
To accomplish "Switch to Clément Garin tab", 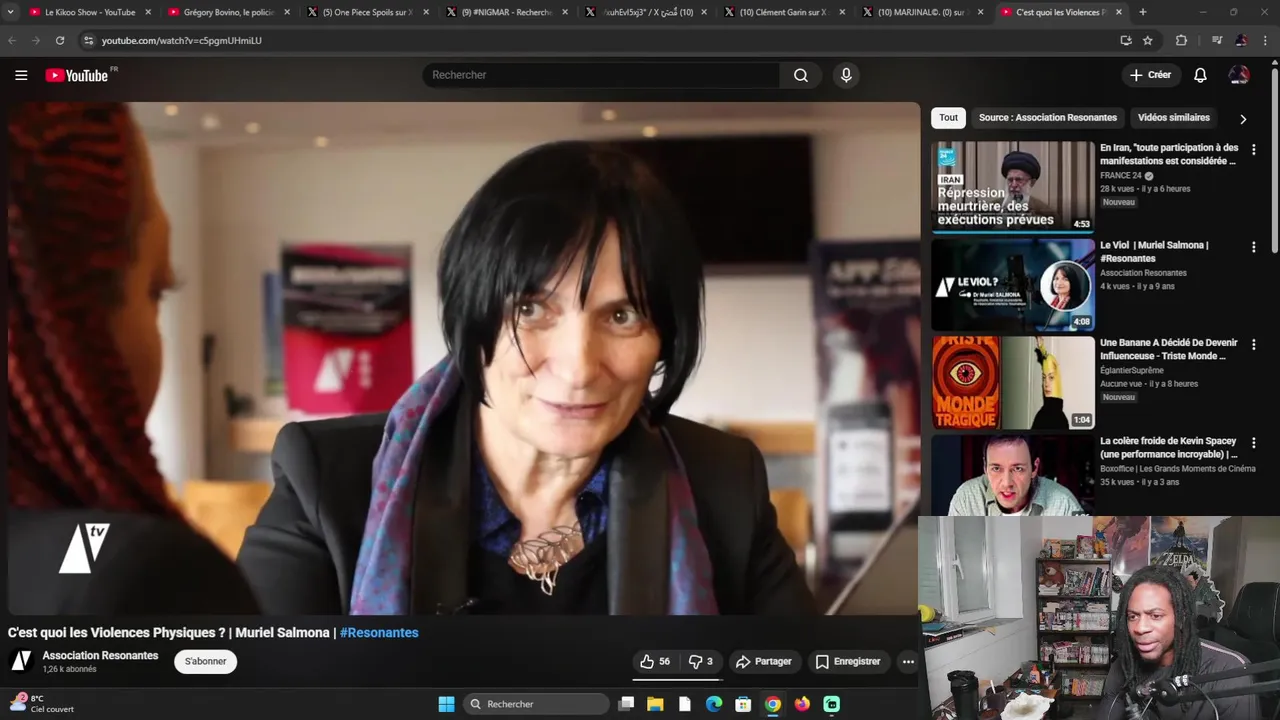I will click(783, 12).
